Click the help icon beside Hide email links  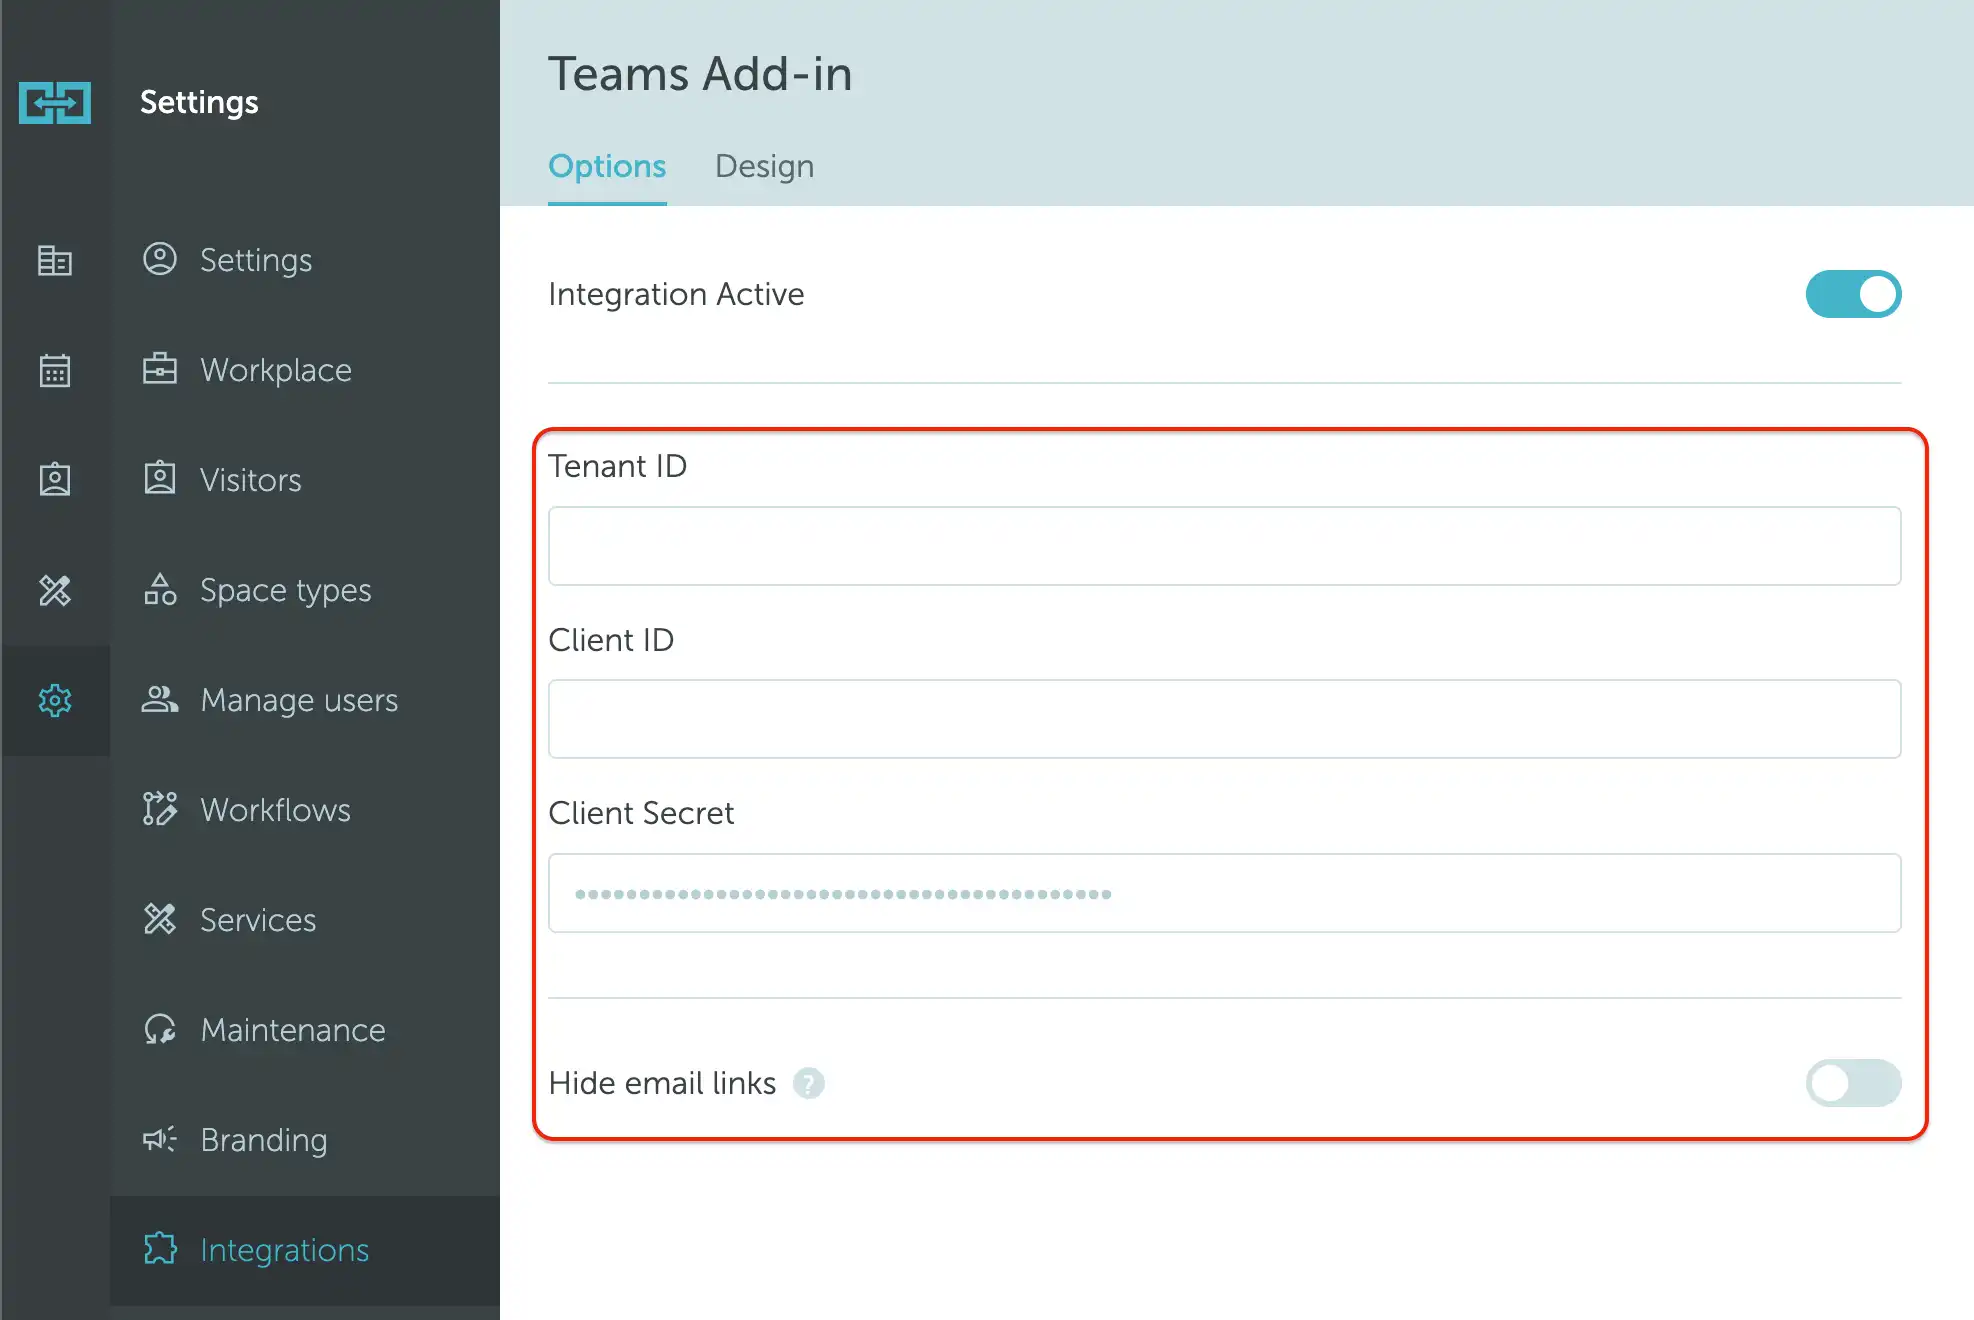point(809,1083)
